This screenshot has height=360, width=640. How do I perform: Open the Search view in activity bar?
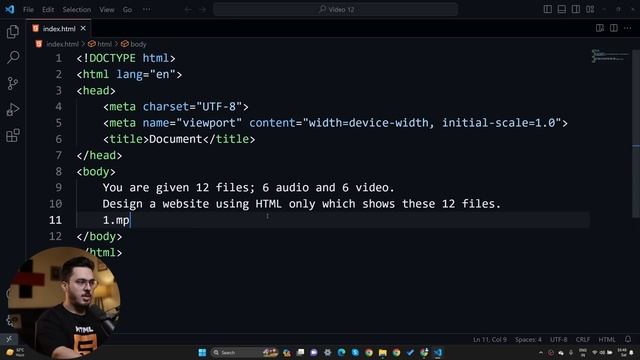pyautogui.click(x=13, y=58)
